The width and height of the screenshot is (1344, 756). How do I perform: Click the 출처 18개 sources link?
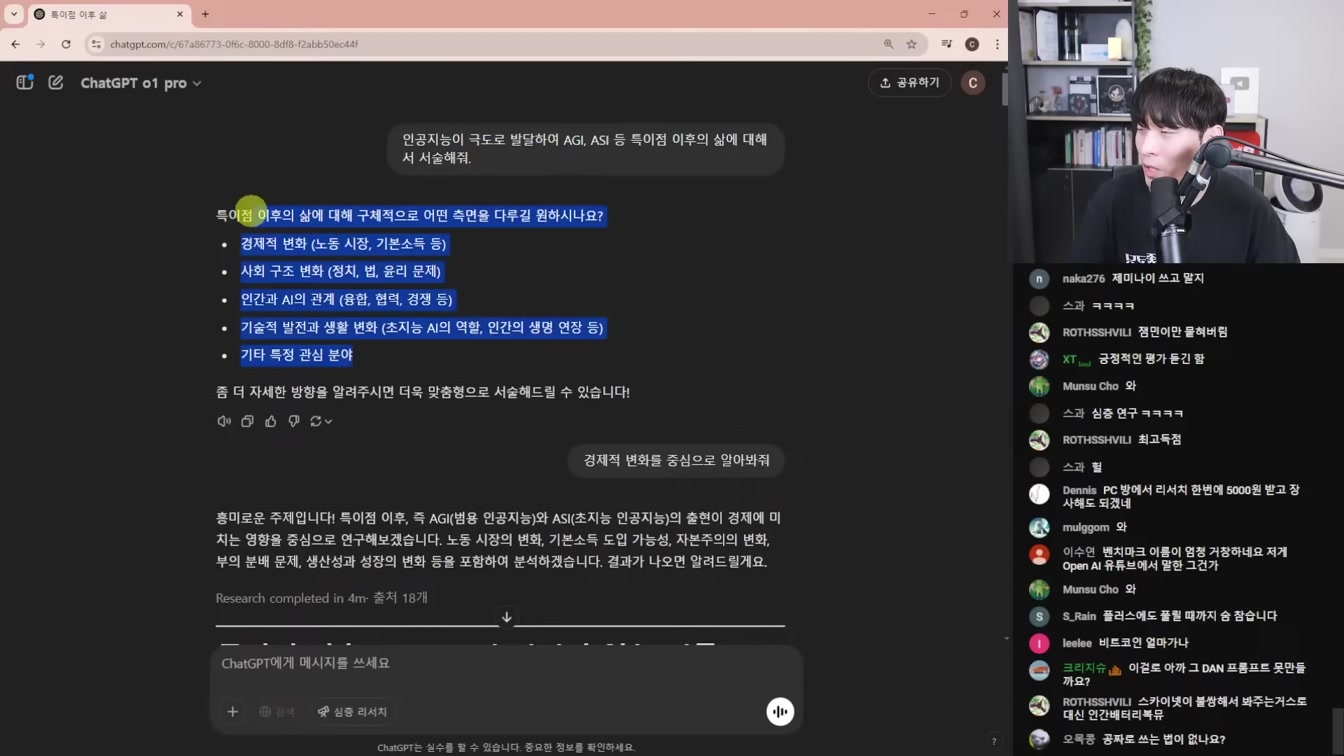coord(400,598)
